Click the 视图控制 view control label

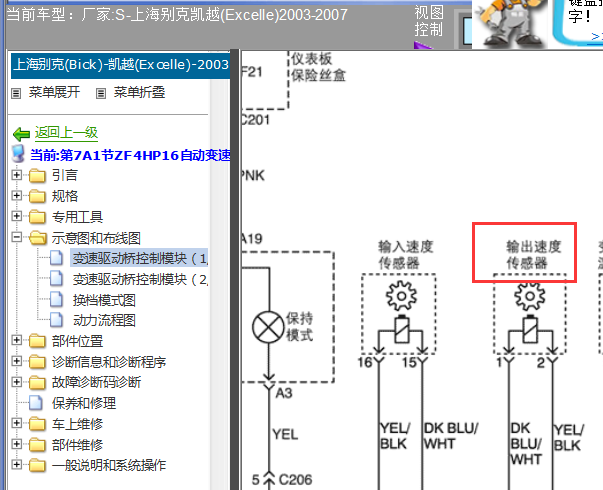[x=428, y=21]
